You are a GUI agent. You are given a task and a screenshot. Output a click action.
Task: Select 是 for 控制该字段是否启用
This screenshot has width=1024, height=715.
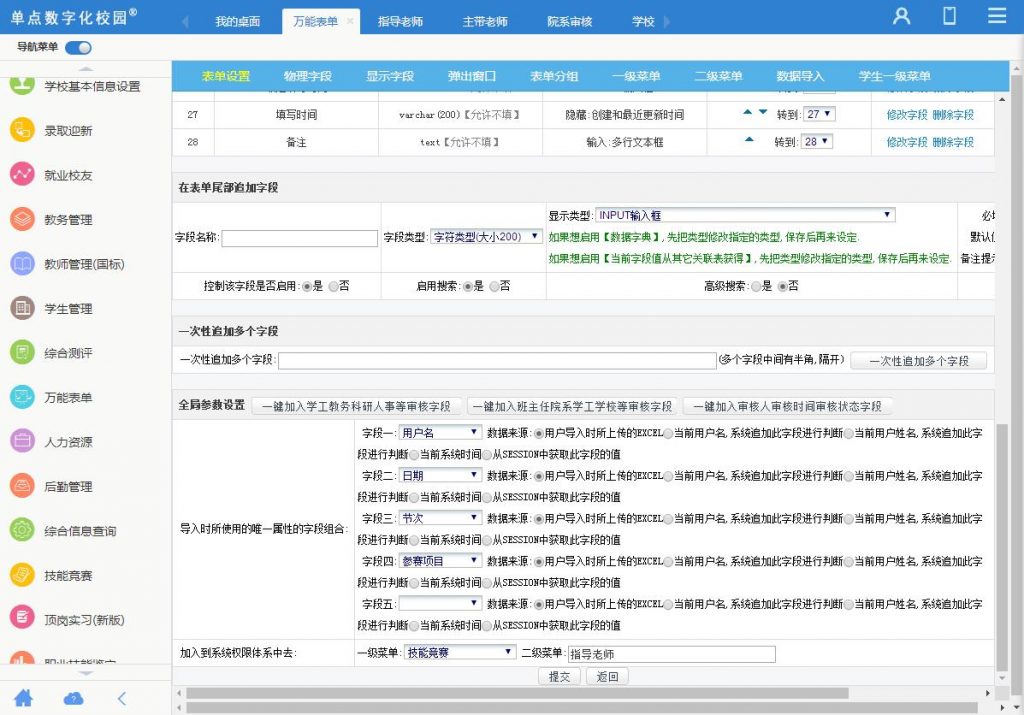point(307,286)
